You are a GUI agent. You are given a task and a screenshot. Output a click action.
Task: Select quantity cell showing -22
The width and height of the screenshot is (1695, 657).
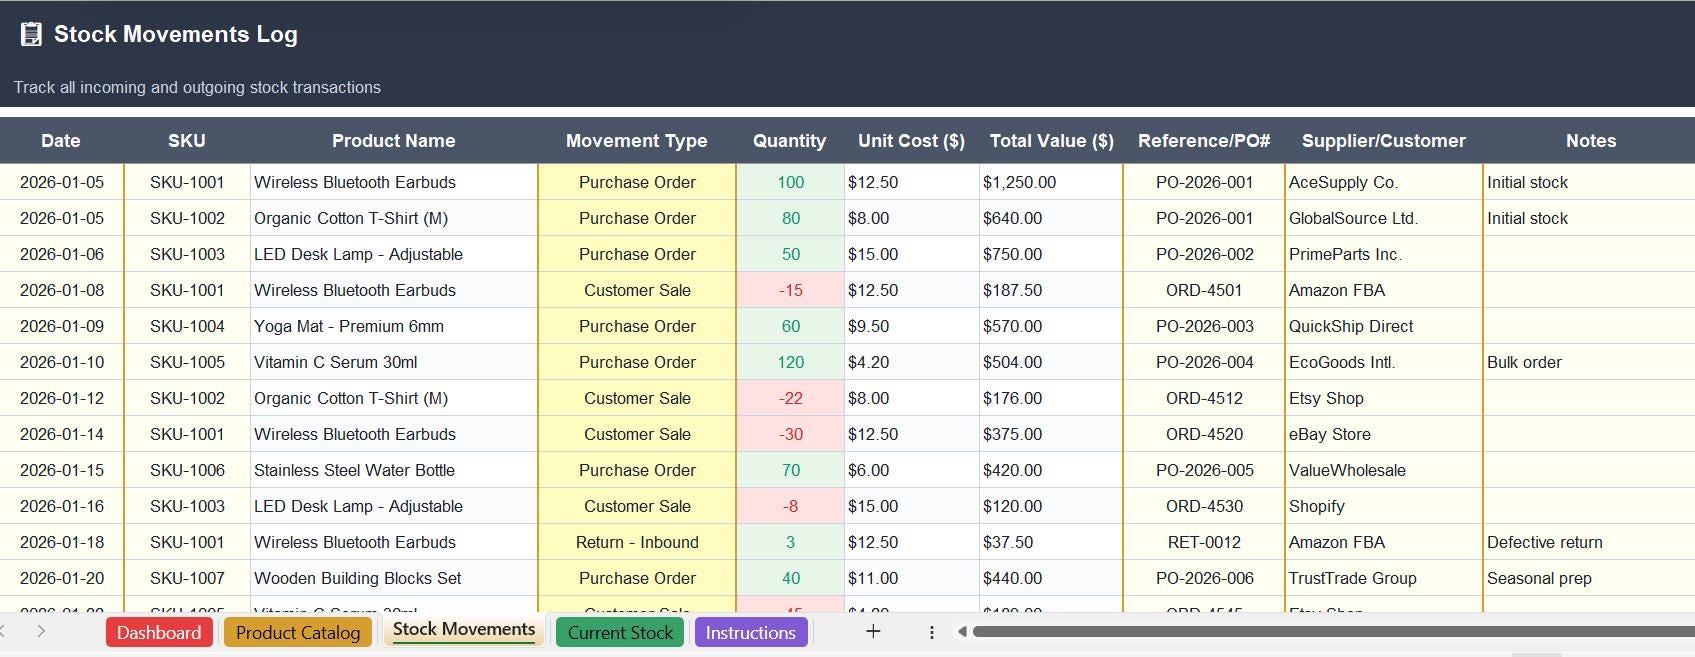point(790,398)
